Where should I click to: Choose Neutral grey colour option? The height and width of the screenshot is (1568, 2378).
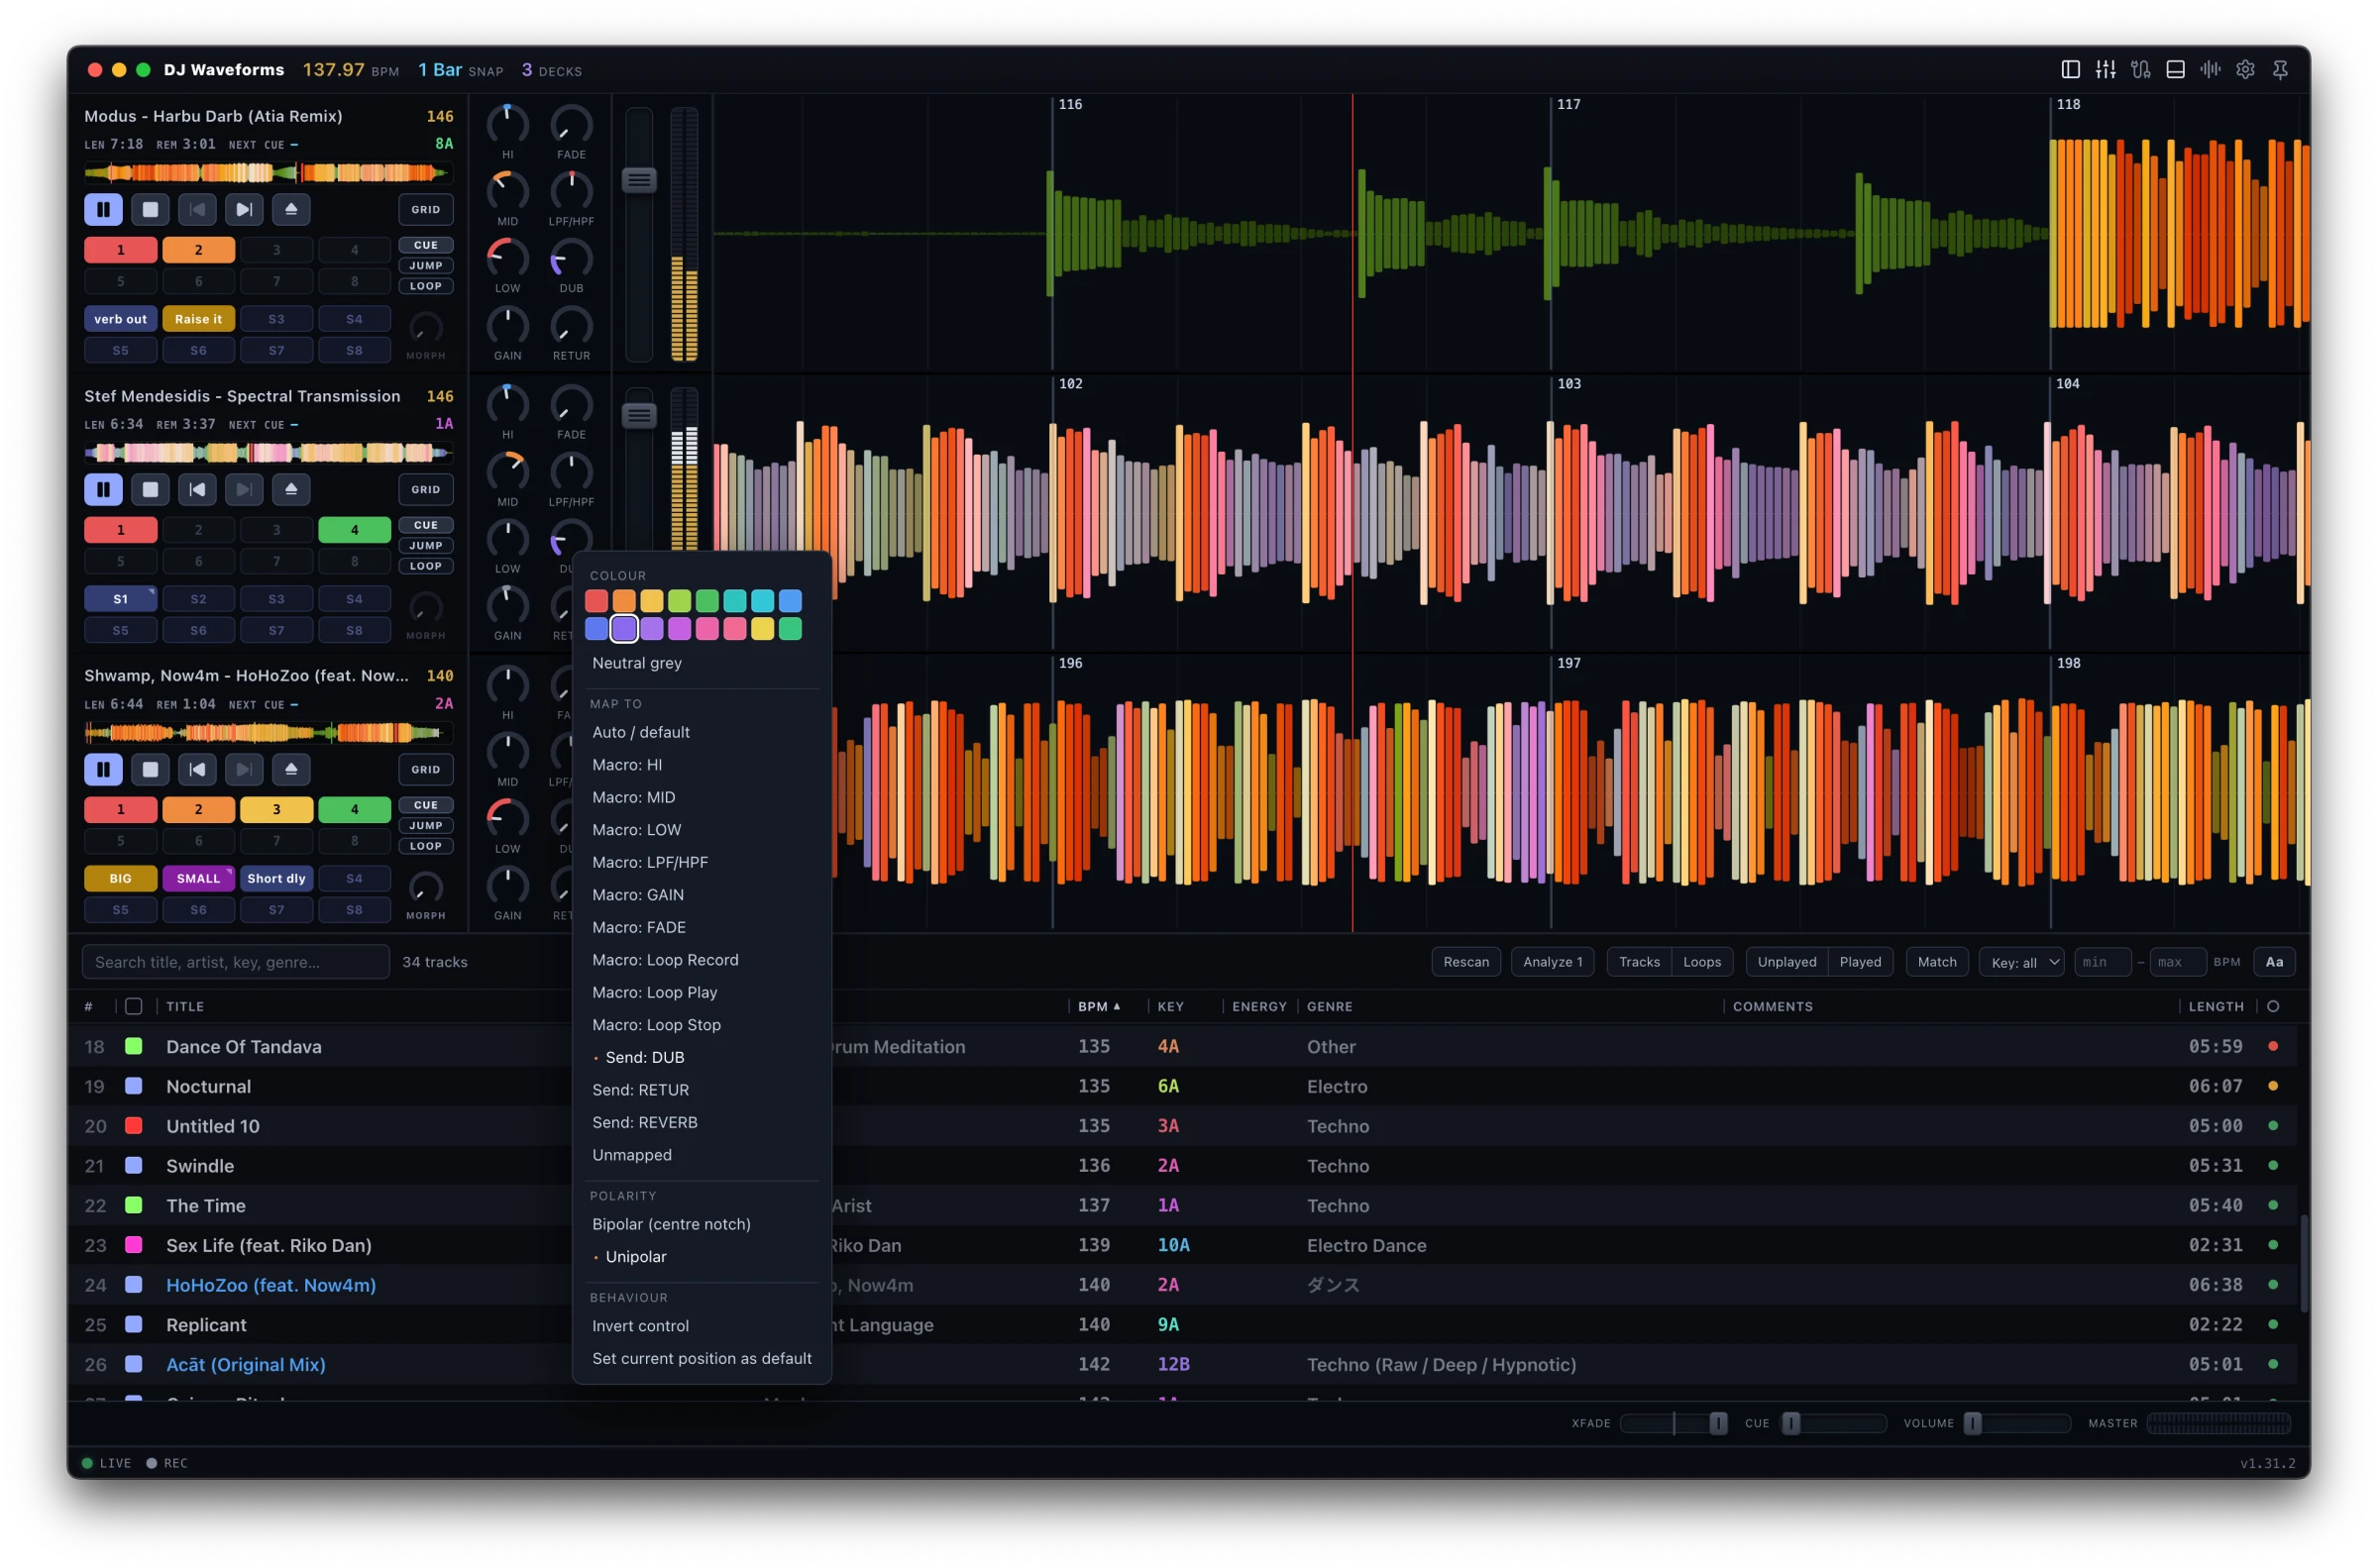tap(701, 662)
